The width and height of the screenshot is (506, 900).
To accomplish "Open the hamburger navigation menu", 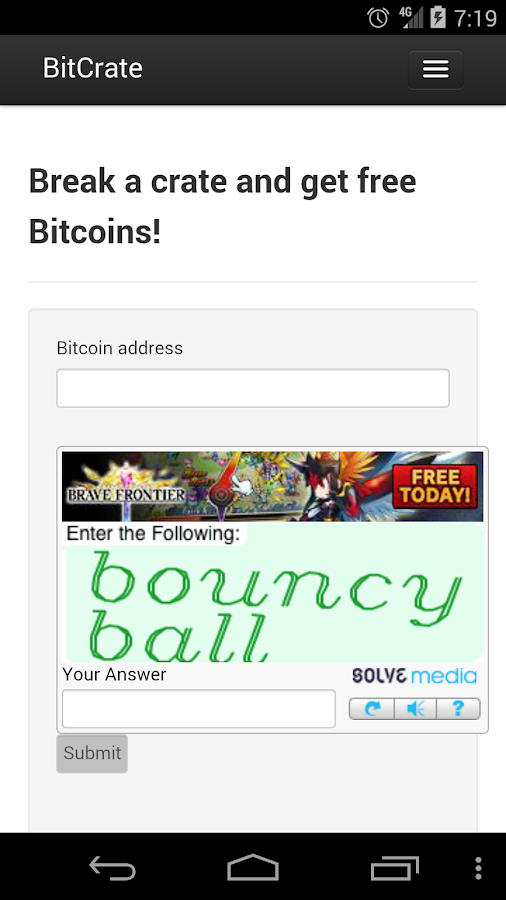I will click(435, 69).
